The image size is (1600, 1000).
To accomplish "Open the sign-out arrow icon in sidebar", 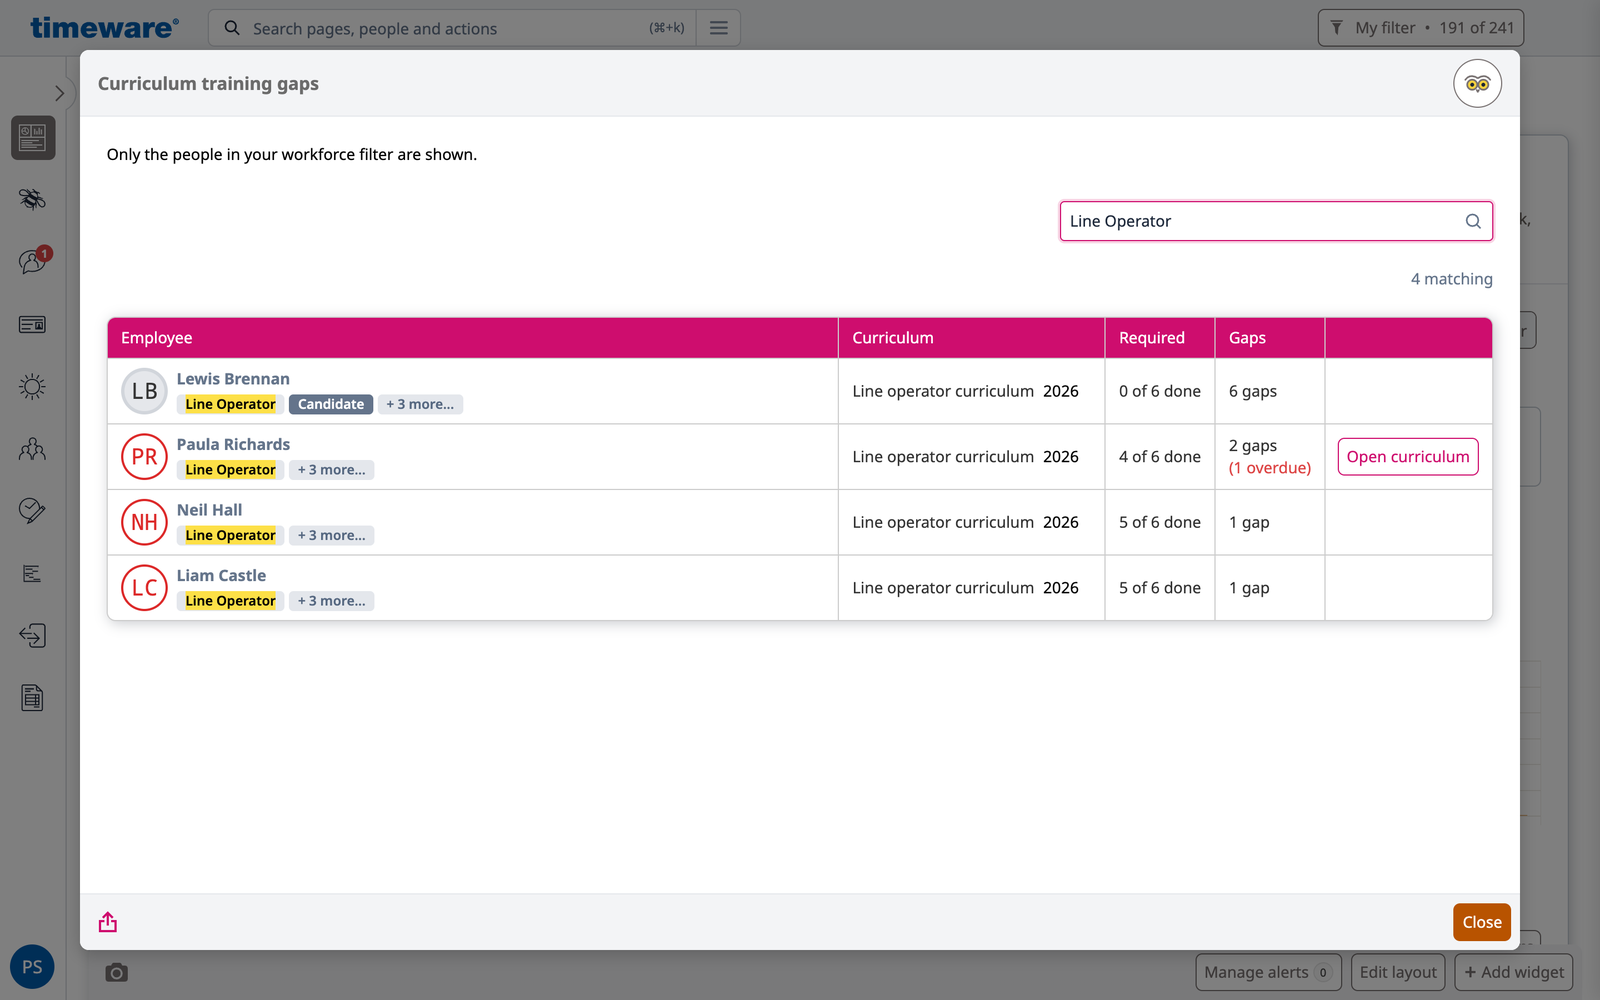I will point(33,635).
